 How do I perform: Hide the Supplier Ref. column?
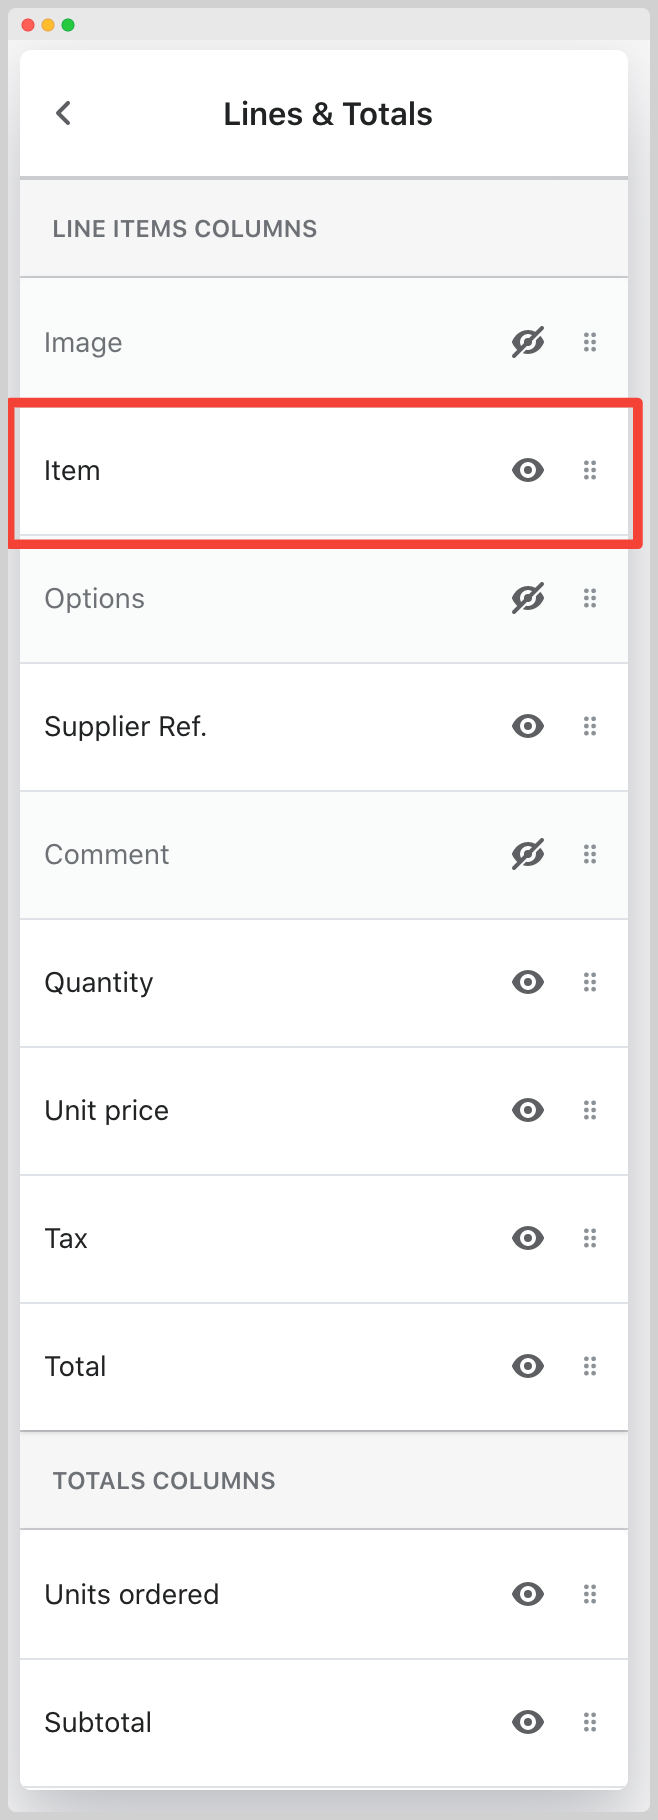click(527, 726)
